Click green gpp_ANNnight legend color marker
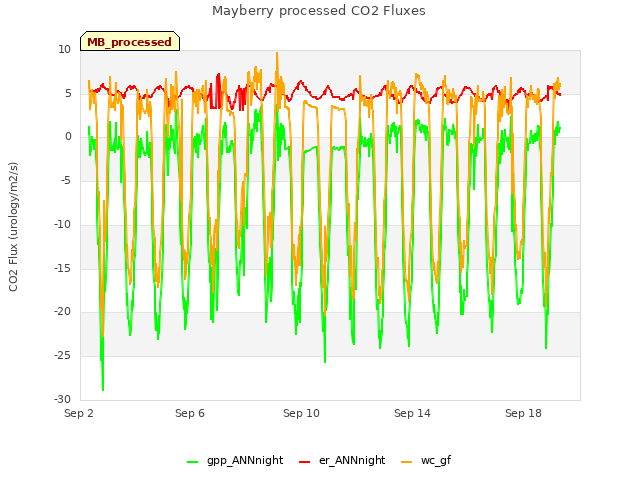The image size is (640, 480). pyautogui.click(x=193, y=462)
